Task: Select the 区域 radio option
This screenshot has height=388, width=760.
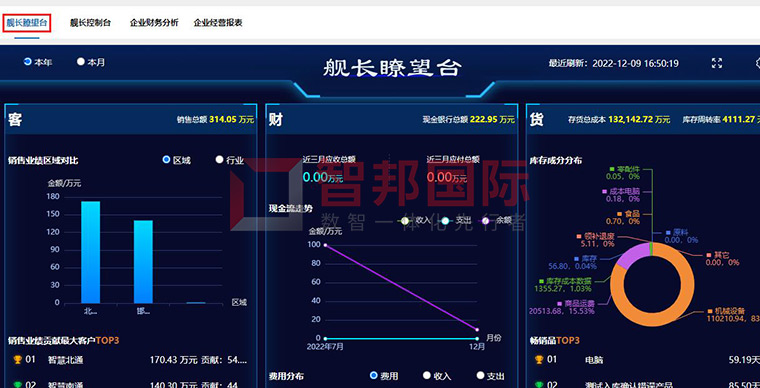Action: (166, 159)
